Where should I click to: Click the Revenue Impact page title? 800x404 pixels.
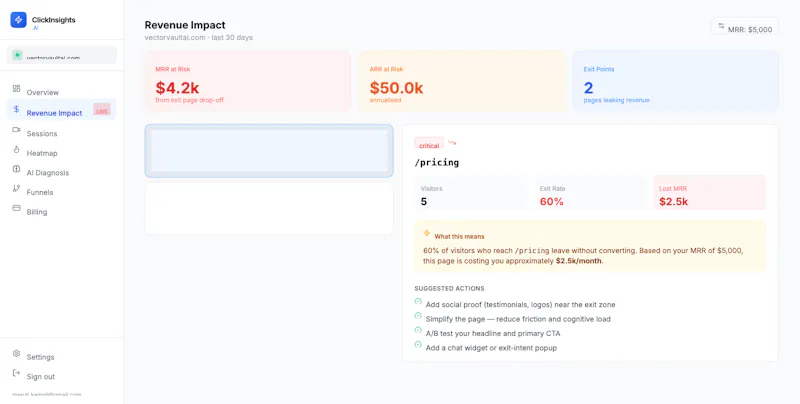coord(185,25)
